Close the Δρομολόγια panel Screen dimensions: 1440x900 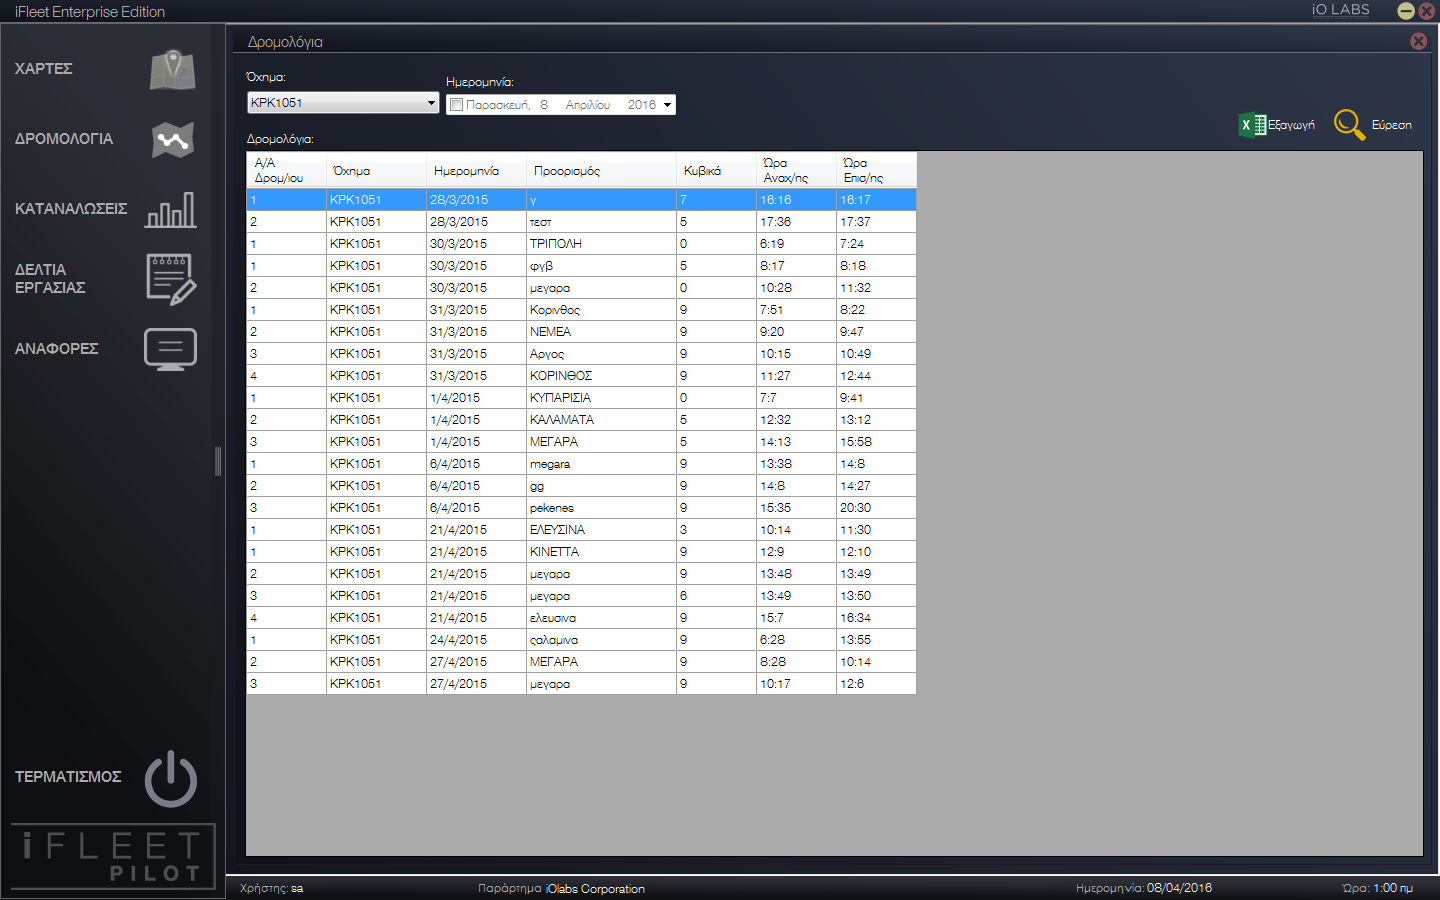pyautogui.click(x=1418, y=41)
